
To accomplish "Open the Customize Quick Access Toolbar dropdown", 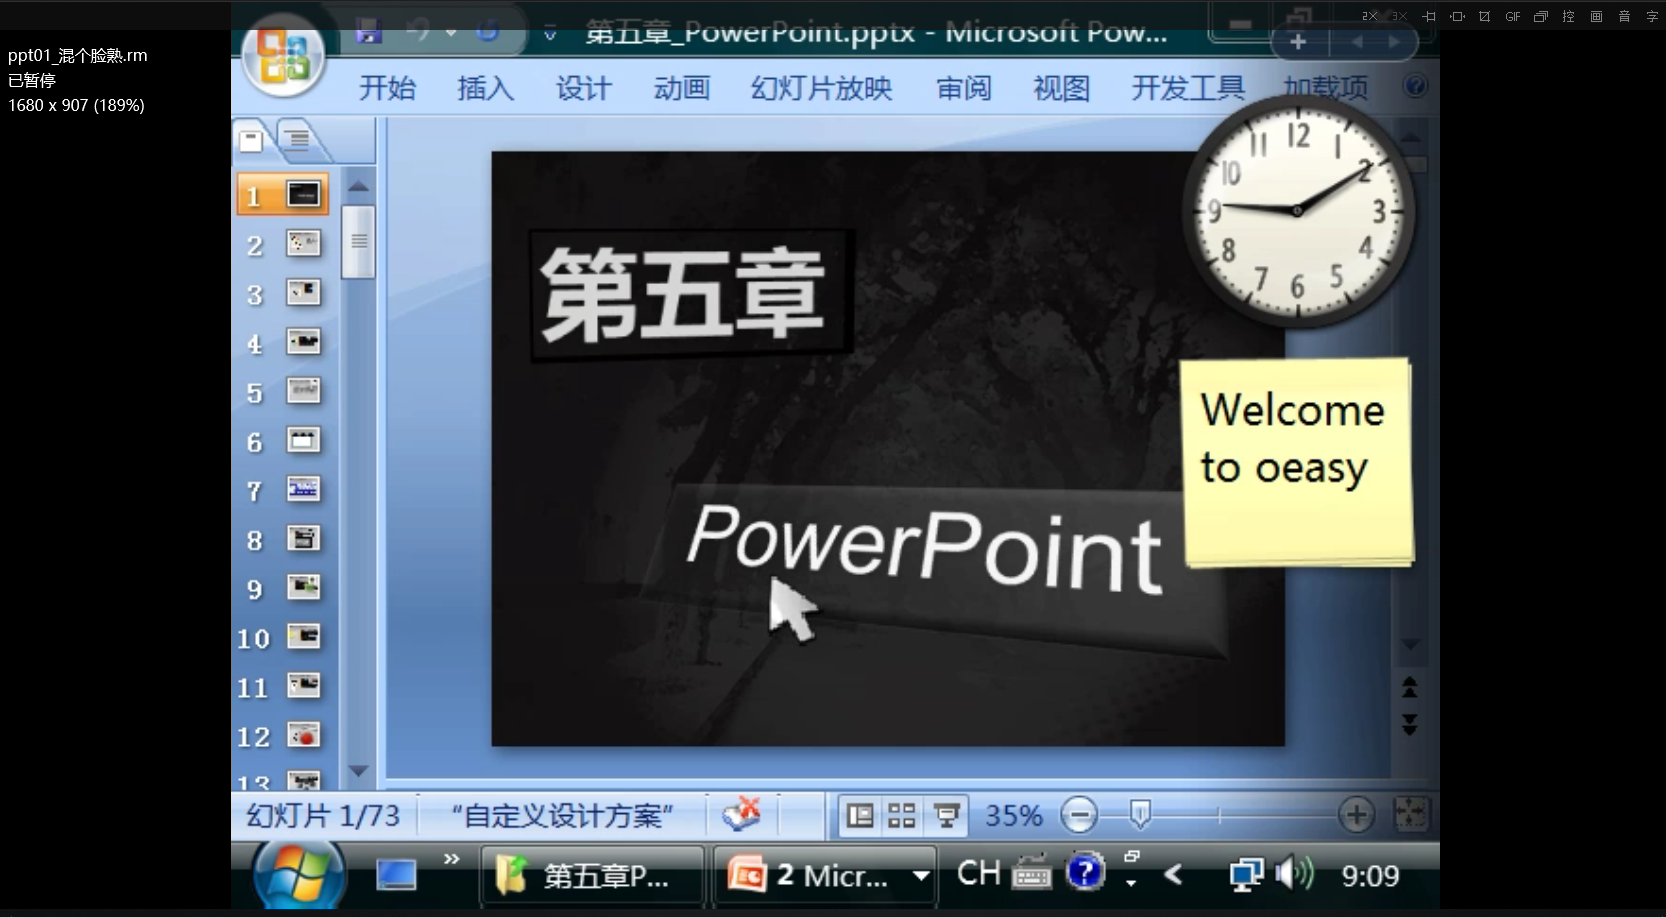I will click(550, 35).
